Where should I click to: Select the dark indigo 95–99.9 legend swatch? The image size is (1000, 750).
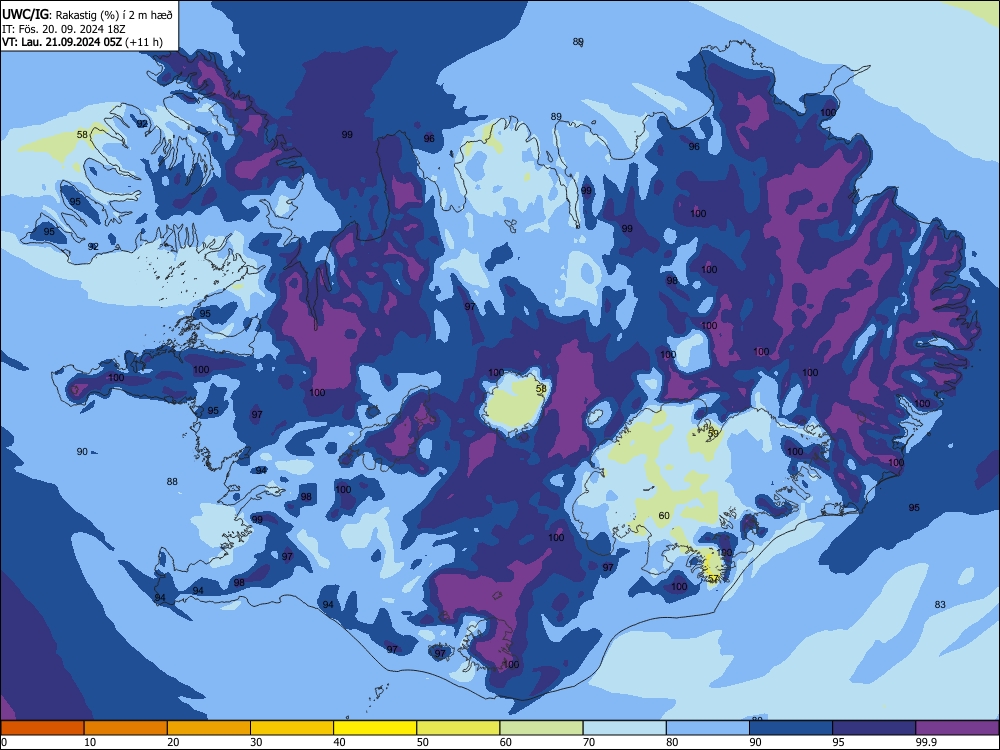coord(874,728)
